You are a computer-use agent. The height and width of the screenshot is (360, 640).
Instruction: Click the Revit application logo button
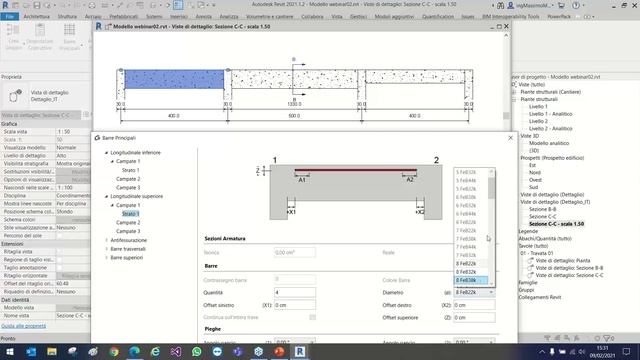tap(5, 5)
